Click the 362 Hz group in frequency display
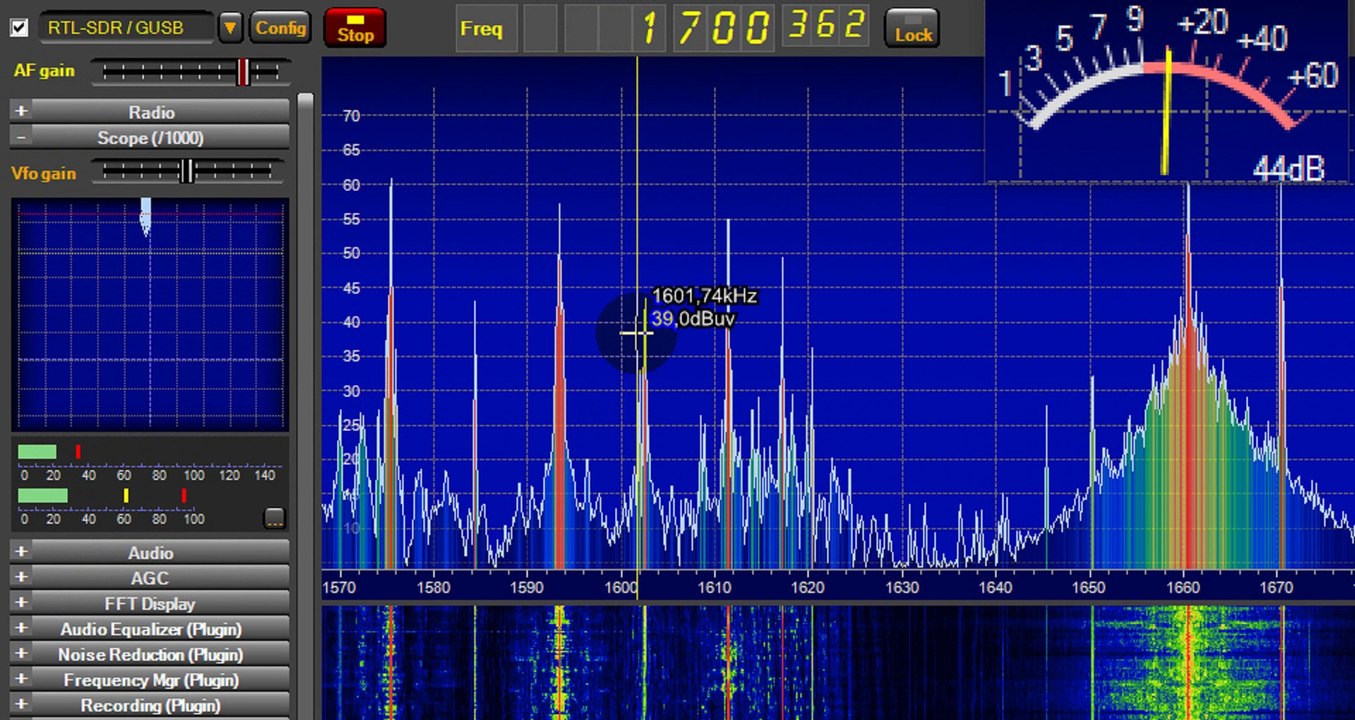 coord(826,26)
